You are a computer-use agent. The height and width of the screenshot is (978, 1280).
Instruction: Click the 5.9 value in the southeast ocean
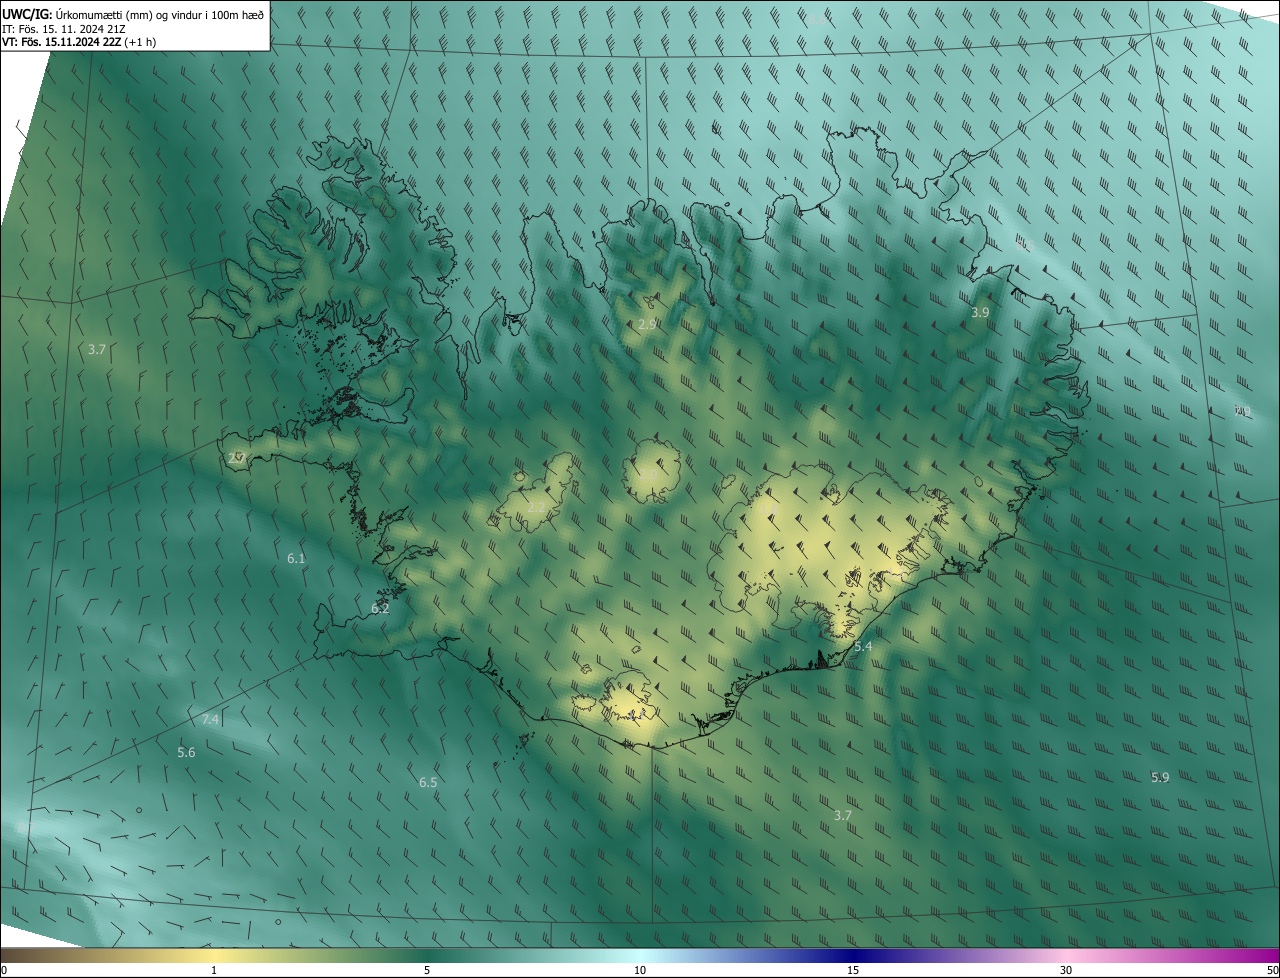click(1160, 778)
